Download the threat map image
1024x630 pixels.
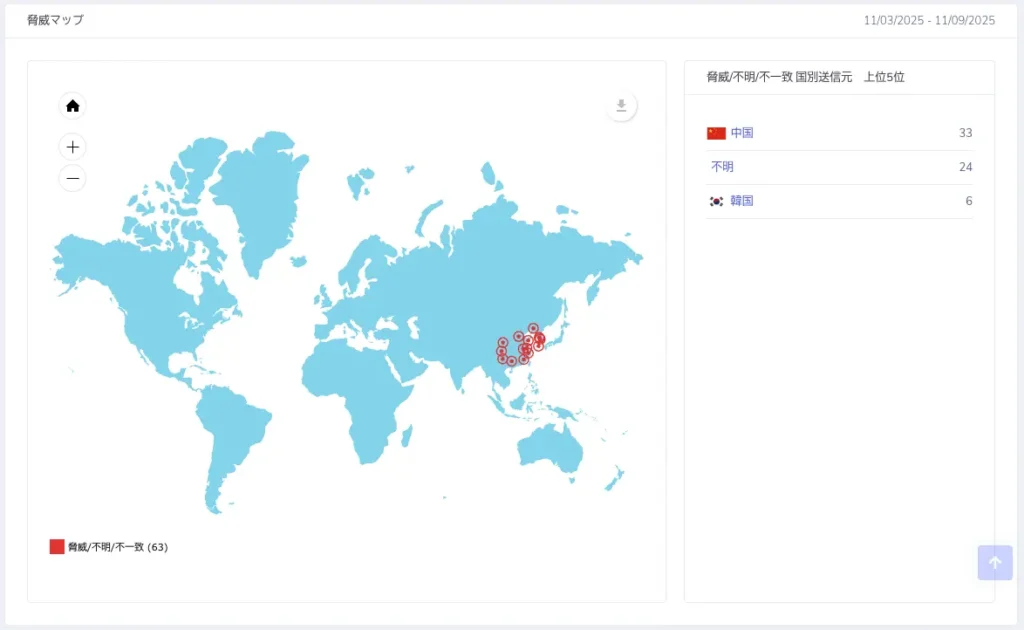click(621, 106)
